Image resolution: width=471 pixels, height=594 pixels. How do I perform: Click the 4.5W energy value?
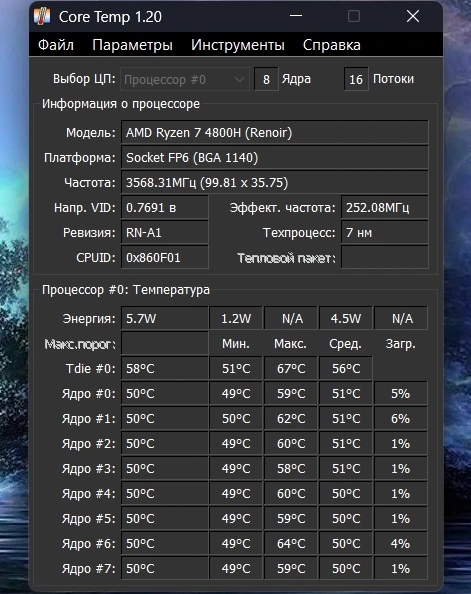(x=346, y=318)
